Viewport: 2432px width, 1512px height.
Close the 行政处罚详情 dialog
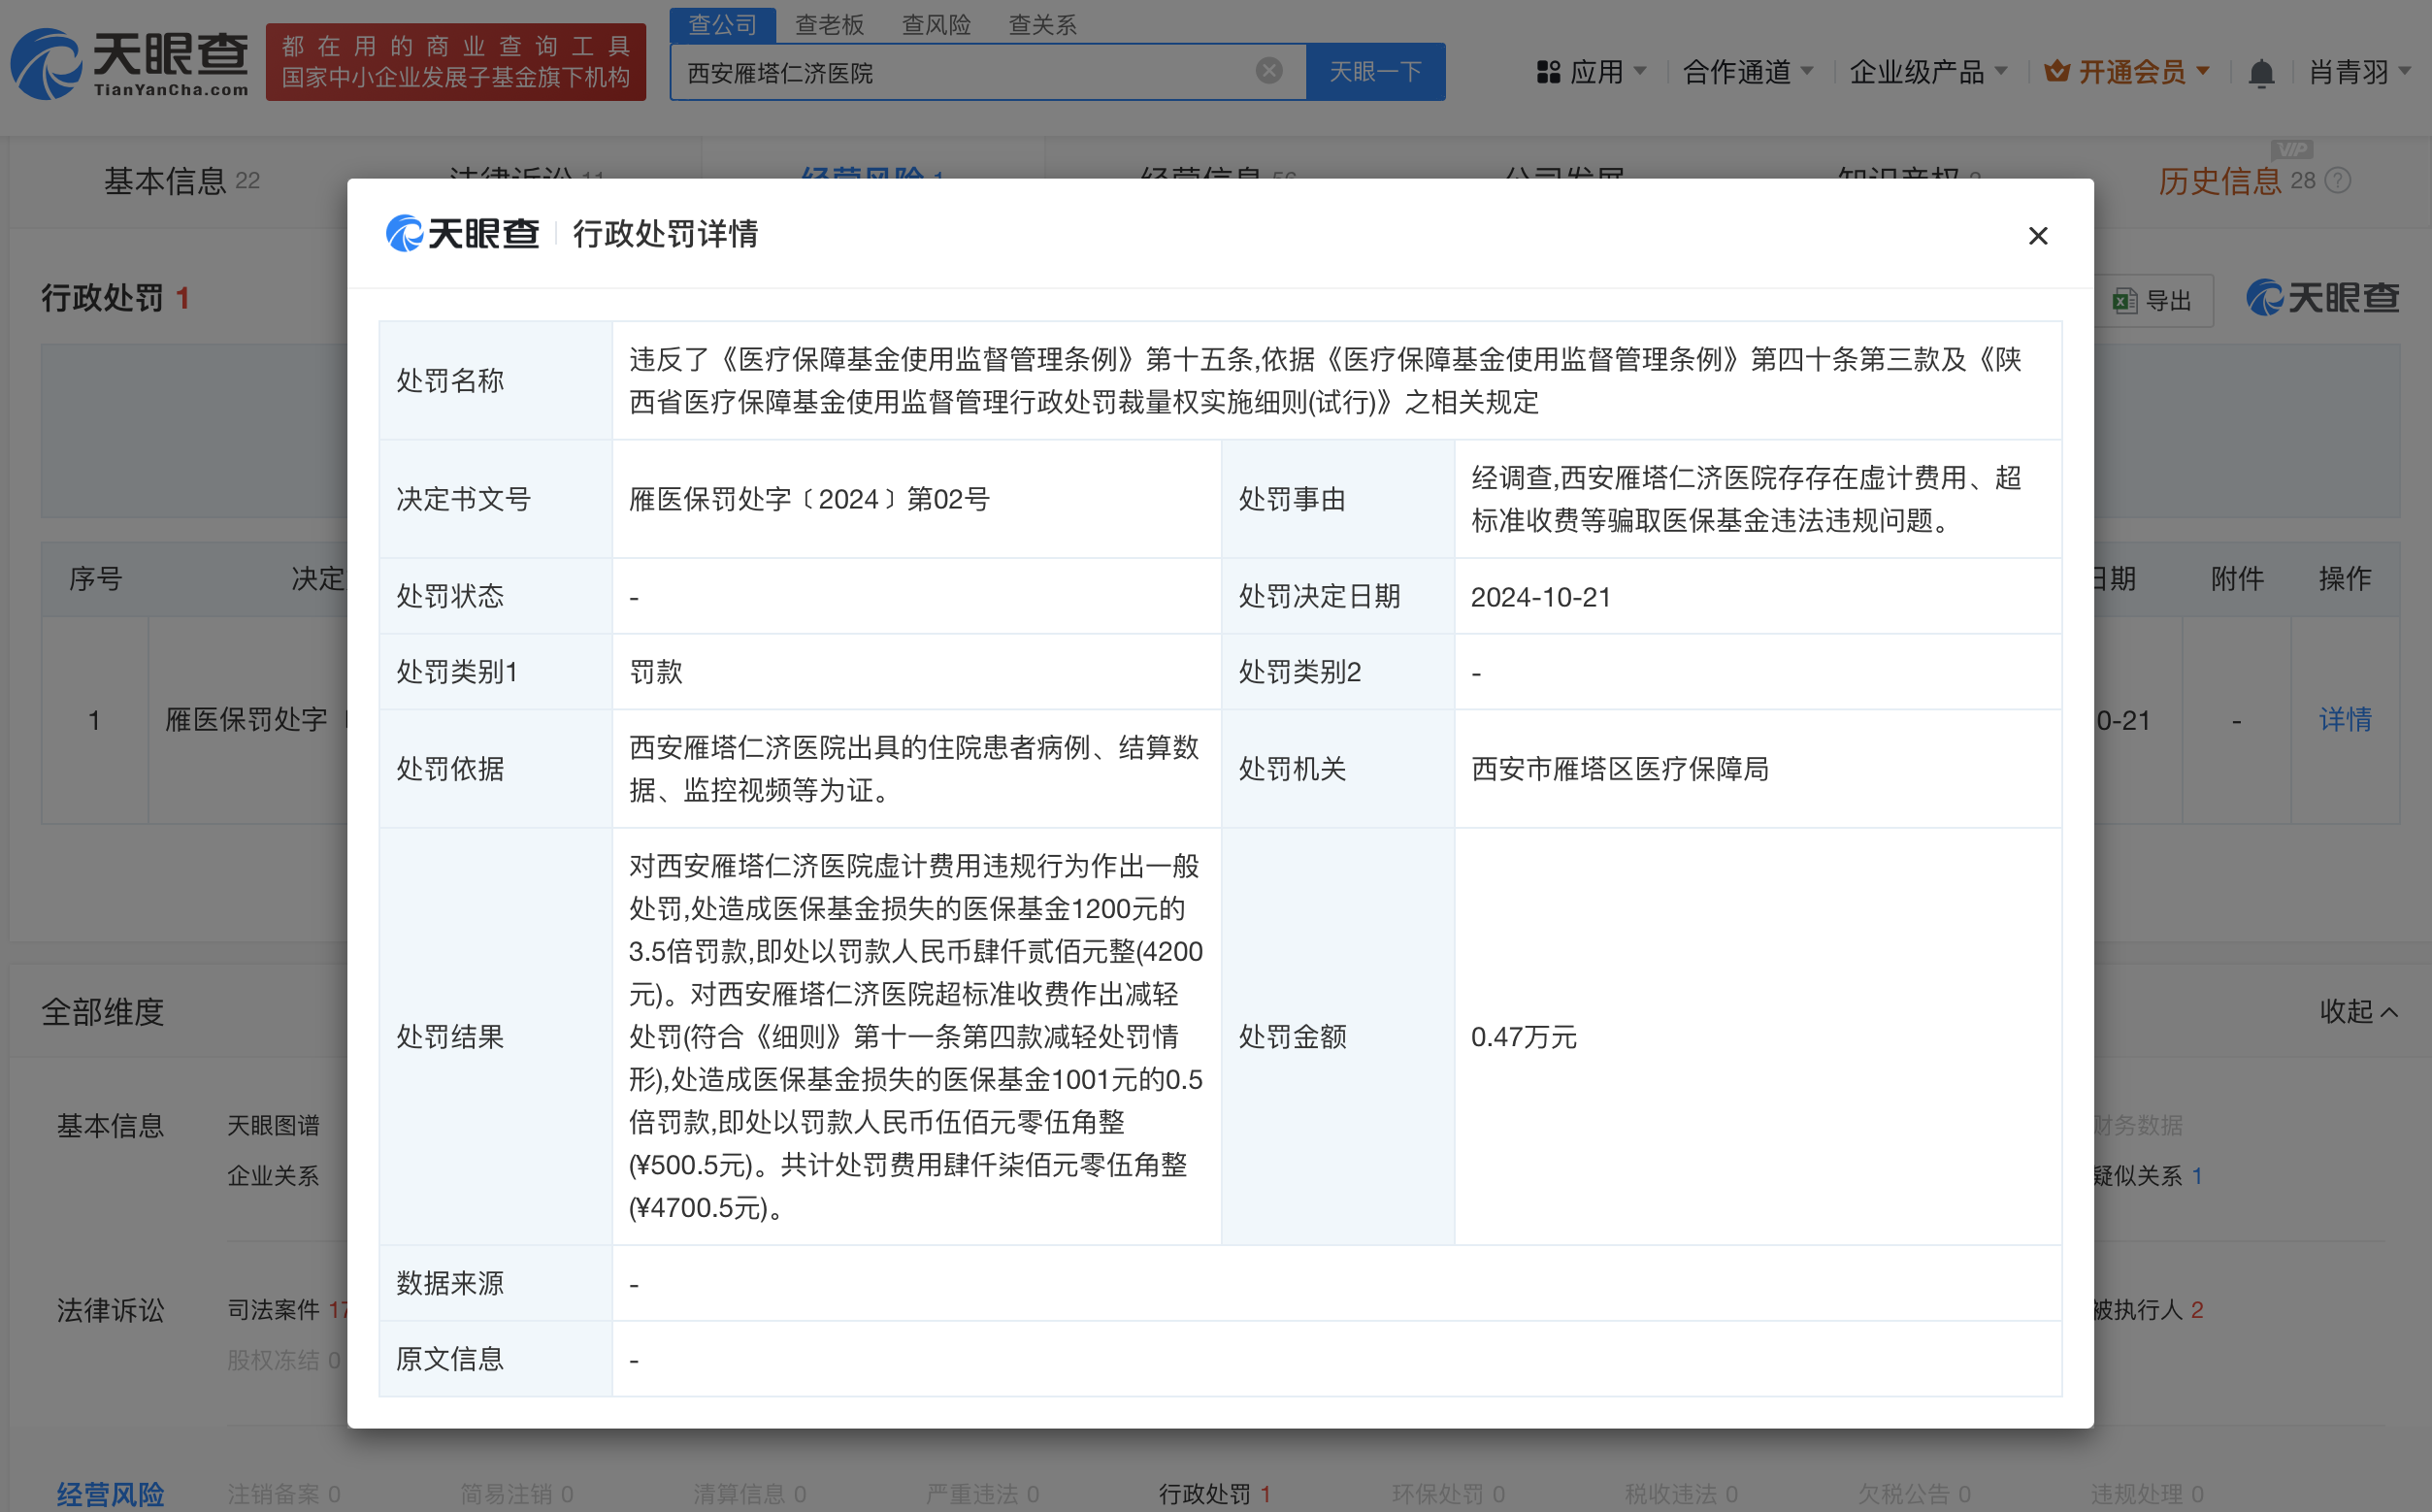(2037, 236)
